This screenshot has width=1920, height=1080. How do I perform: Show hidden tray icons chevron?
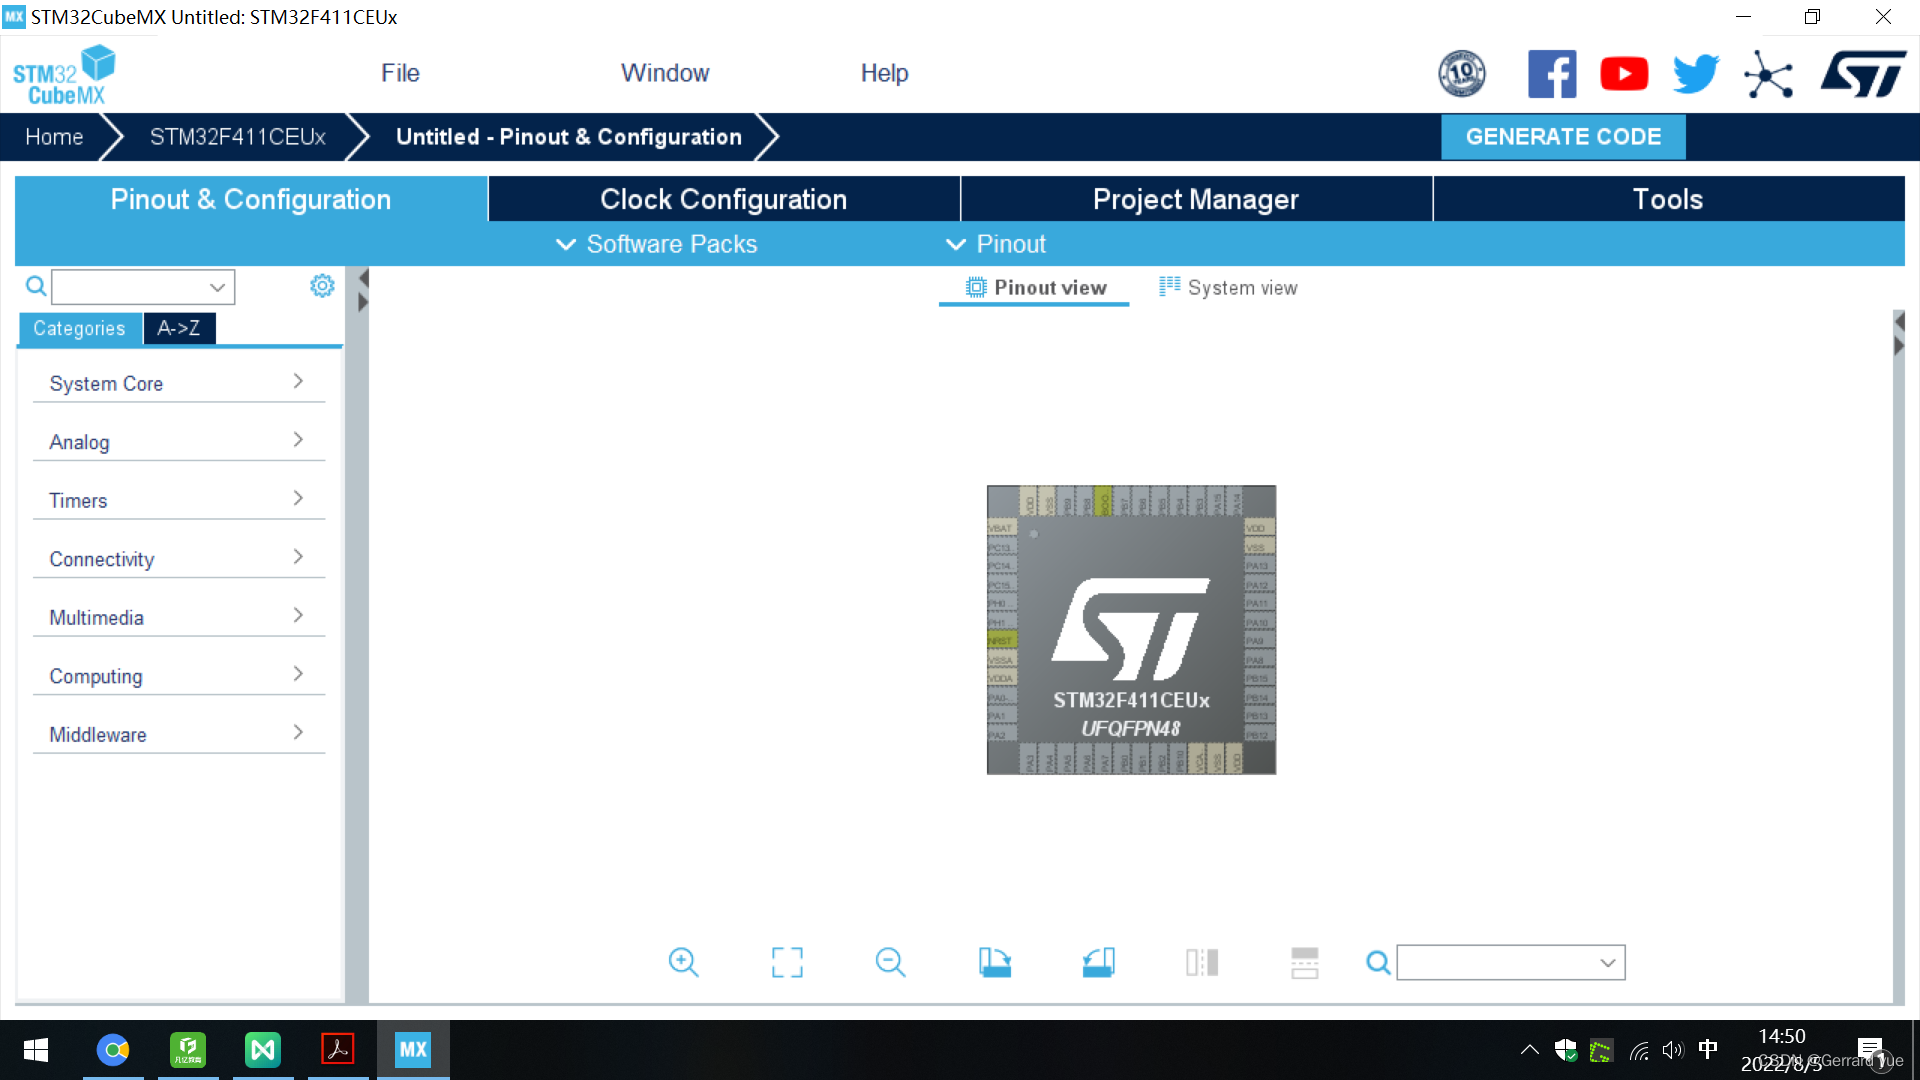tap(1530, 1050)
